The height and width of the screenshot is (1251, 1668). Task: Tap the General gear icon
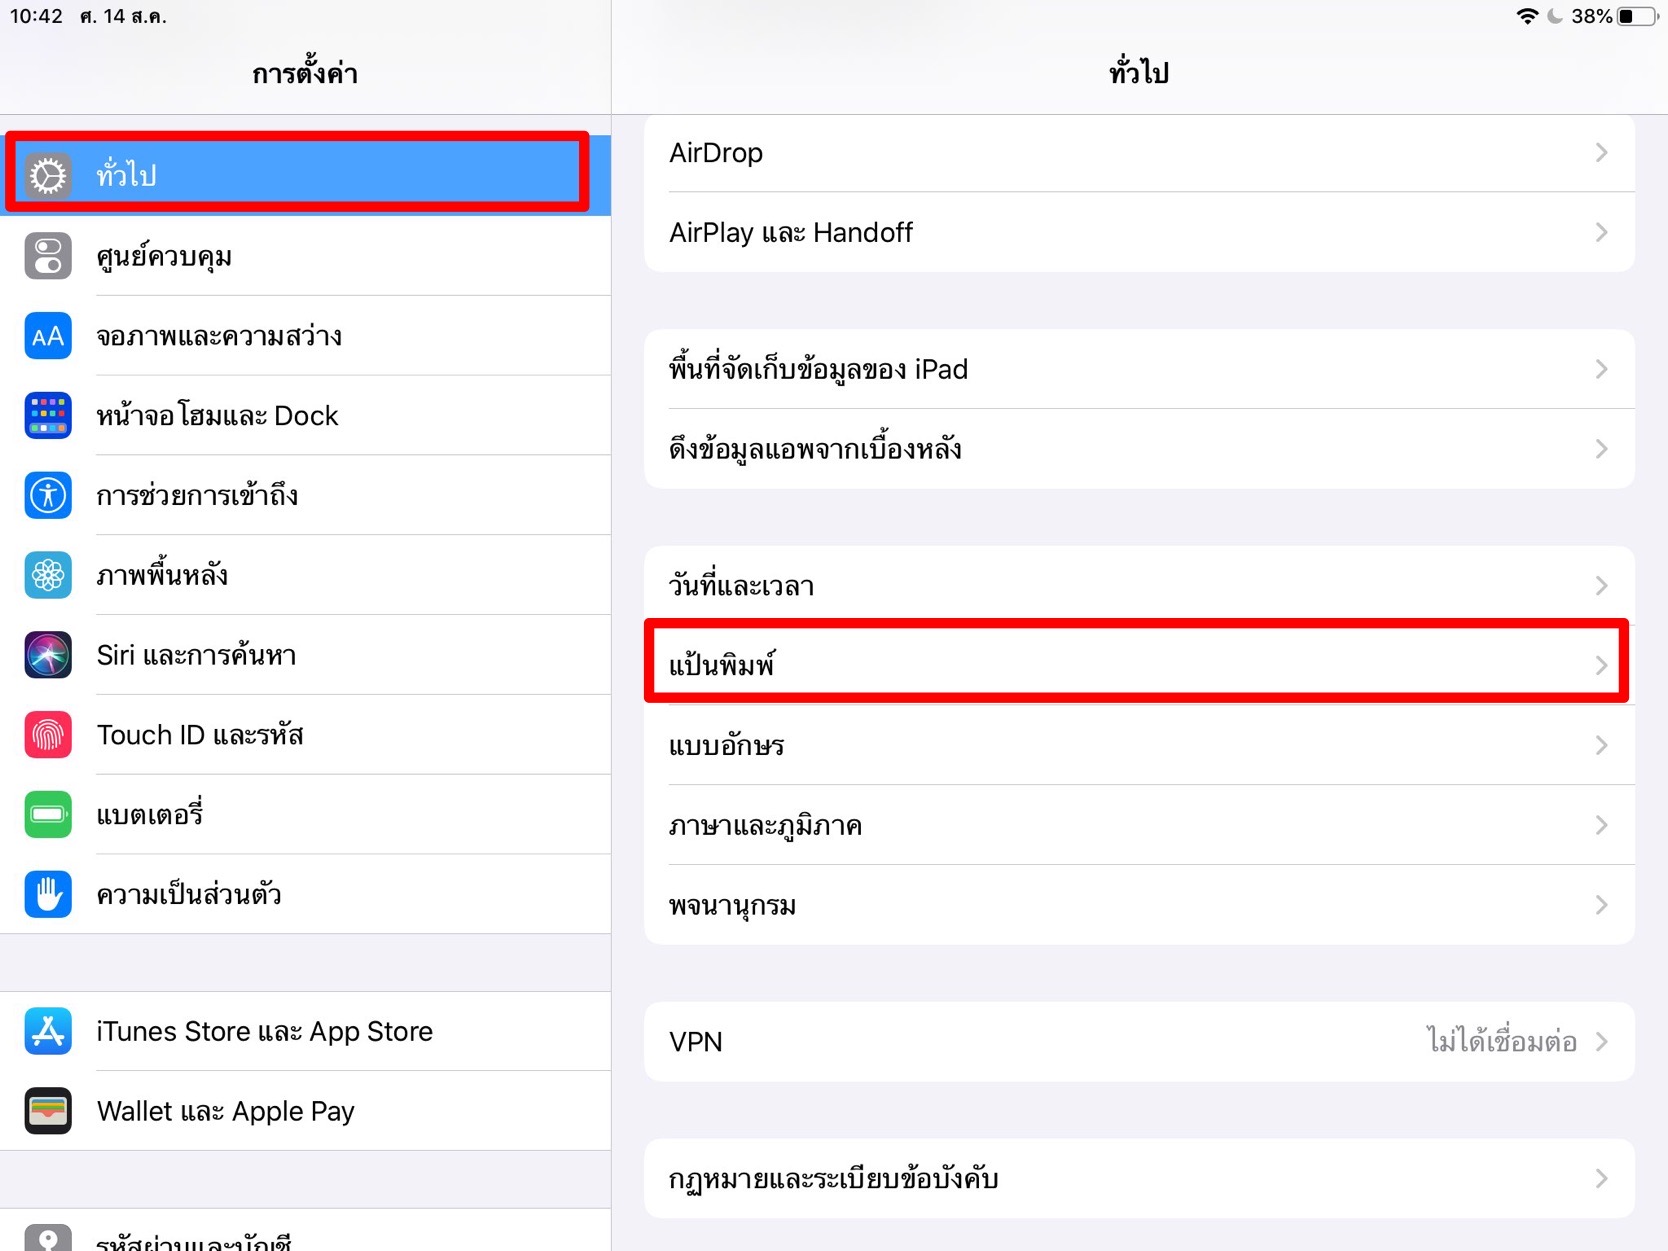pyautogui.click(x=48, y=175)
